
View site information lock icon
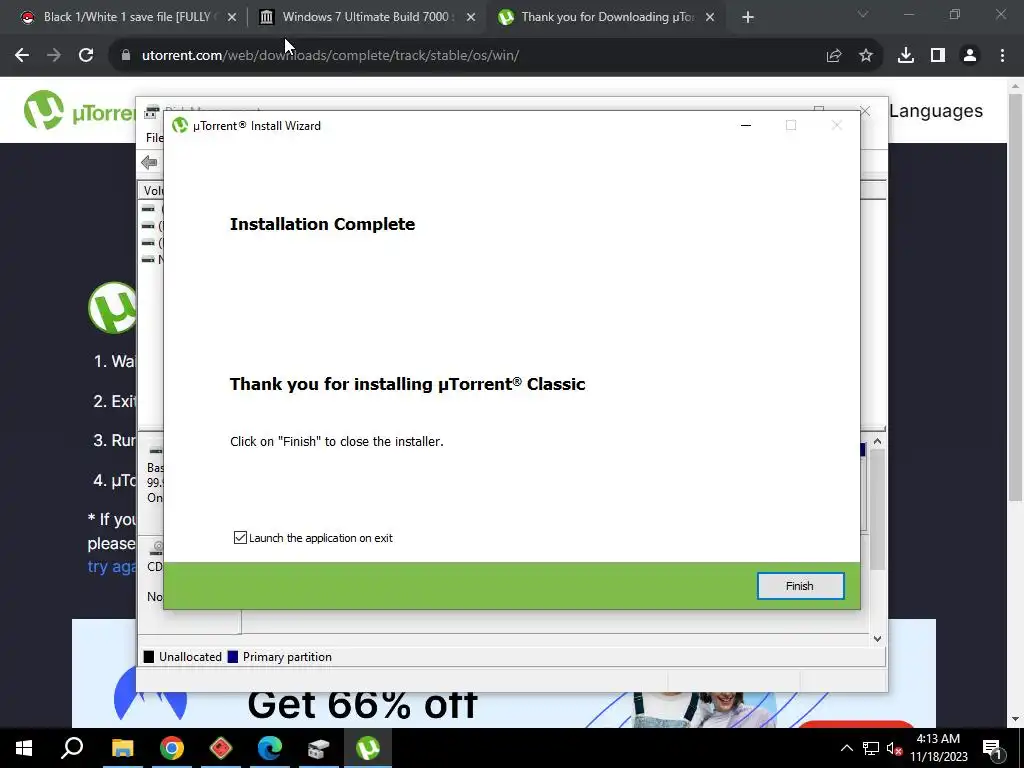pos(126,56)
